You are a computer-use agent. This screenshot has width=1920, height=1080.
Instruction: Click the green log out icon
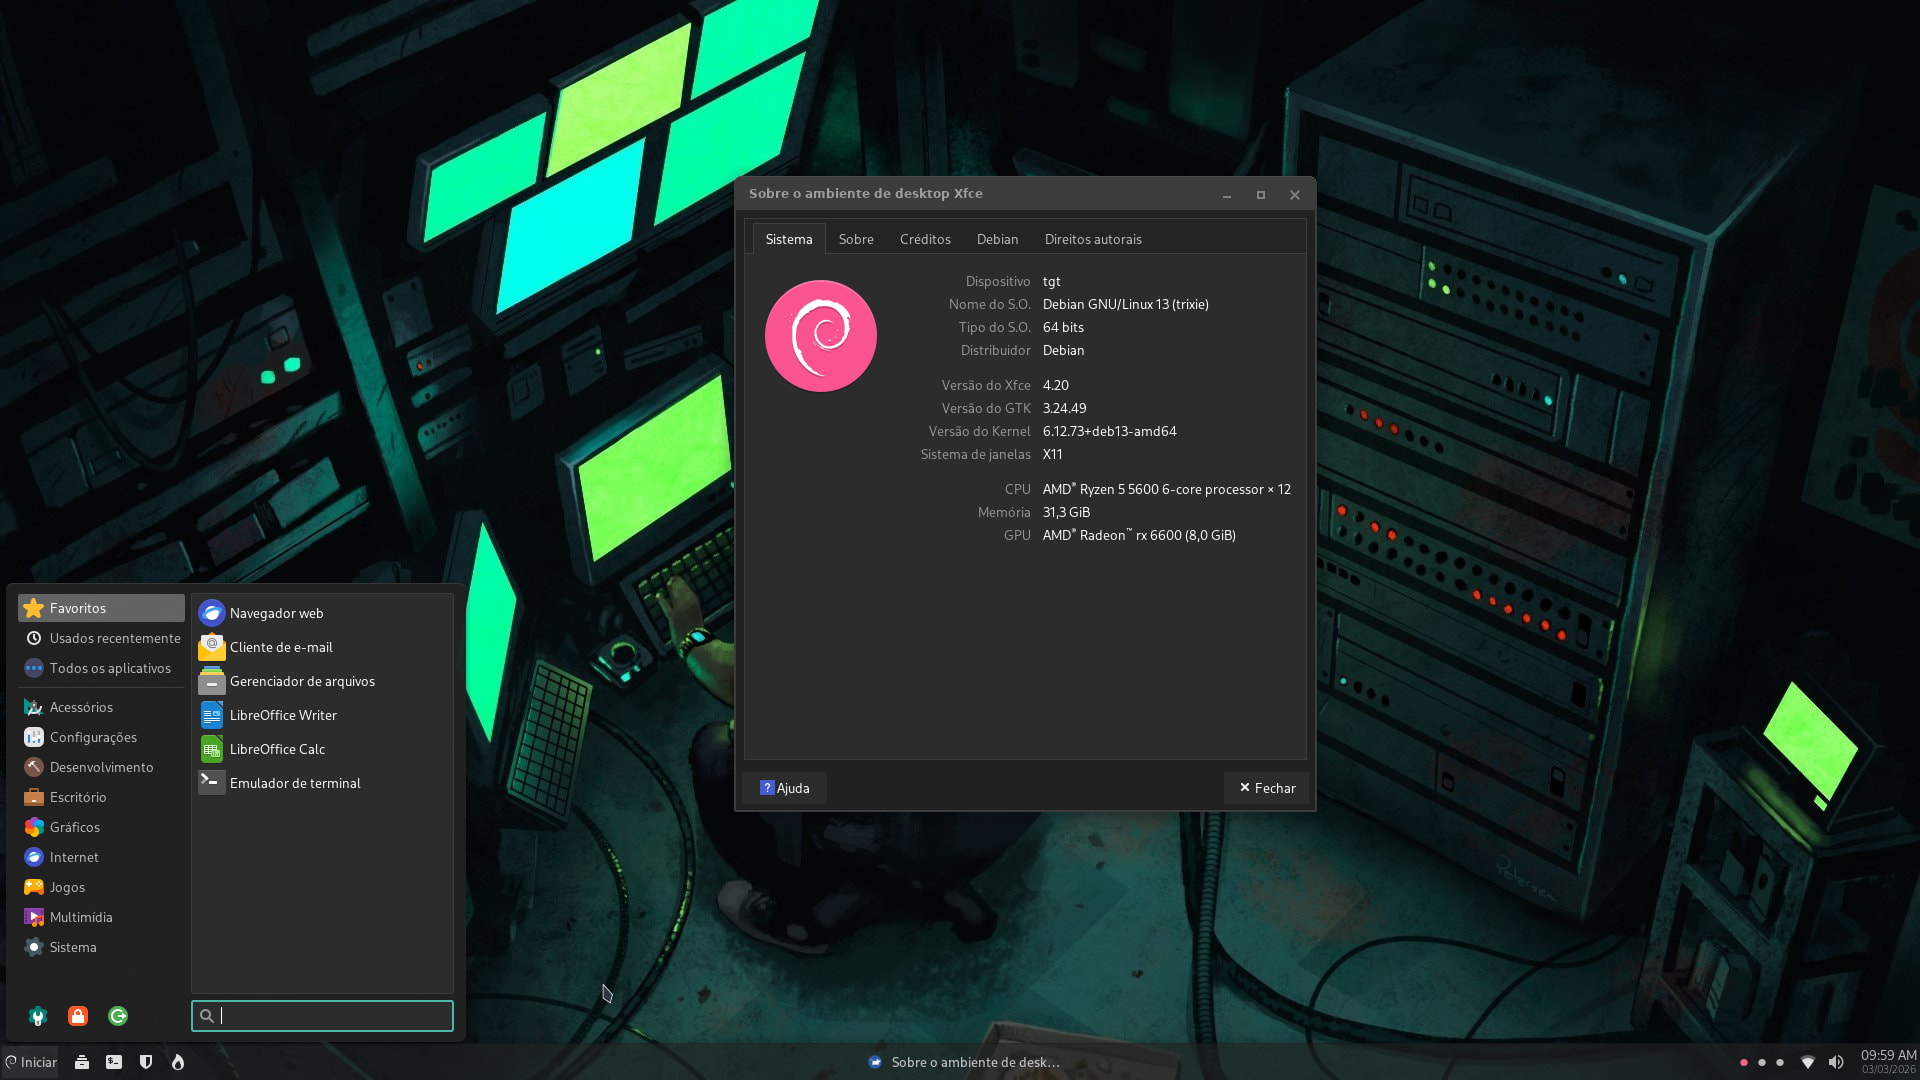pyautogui.click(x=118, y=1016)
